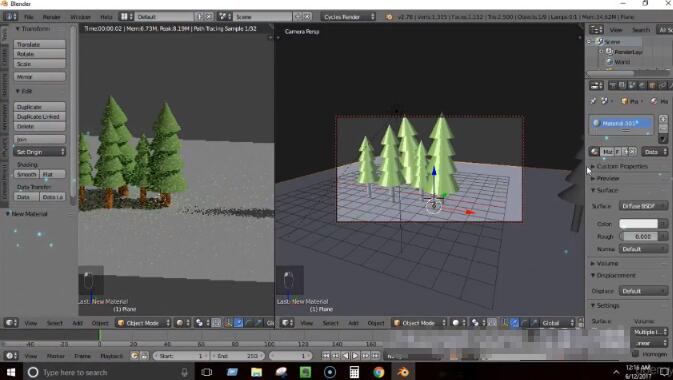673x380 pixels.
Task: Click the play animation button
Action: 355,356
